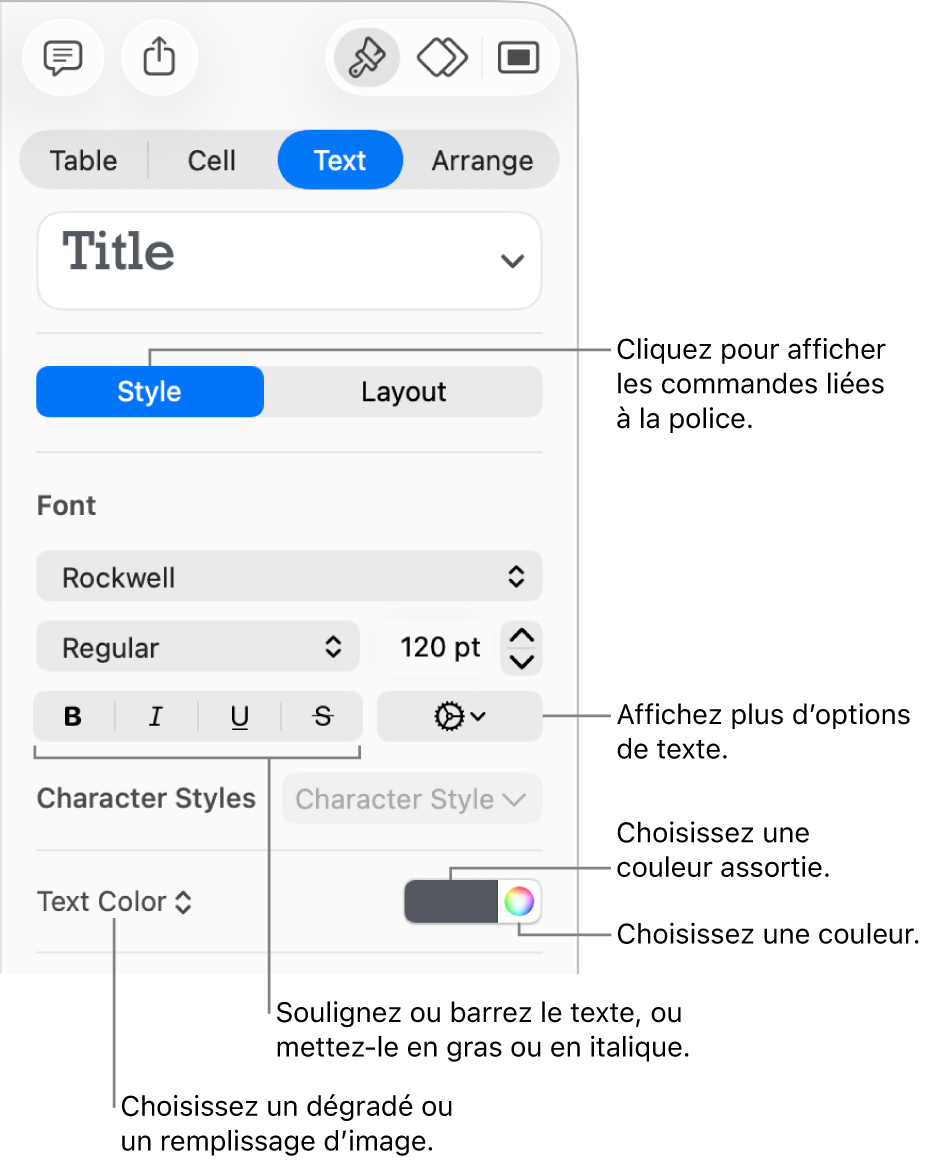Open the Title paragraph style dropdown
The height and width of the screenshot is (1160, 939).
(x=289, y=260)
